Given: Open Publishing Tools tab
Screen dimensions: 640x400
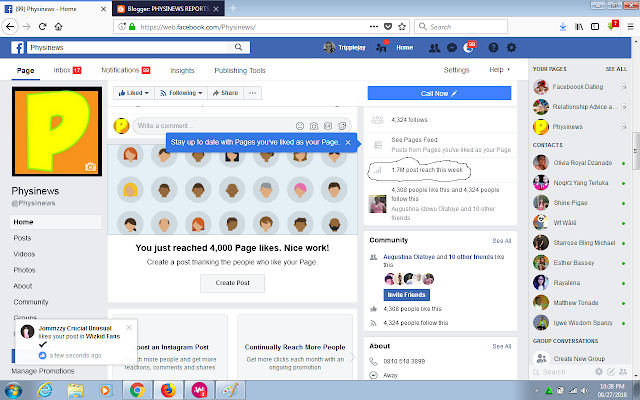Looking at the screenshot, I should 240,71.
